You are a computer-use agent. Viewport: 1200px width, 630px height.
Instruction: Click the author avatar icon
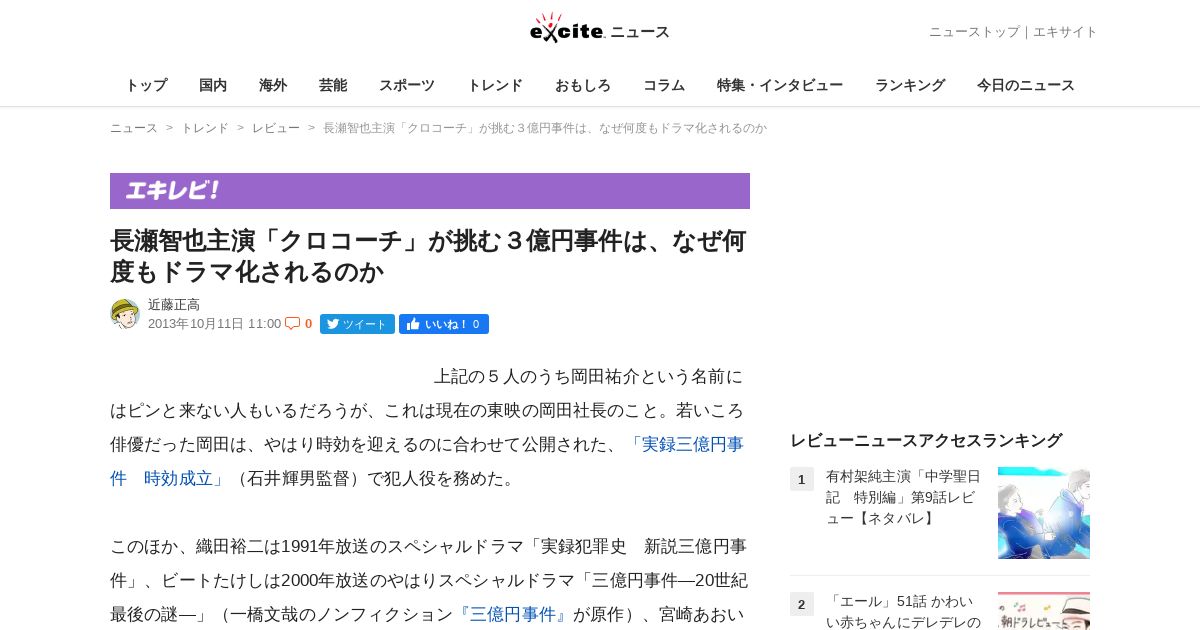pyautogui.click(x=125, y=313)
